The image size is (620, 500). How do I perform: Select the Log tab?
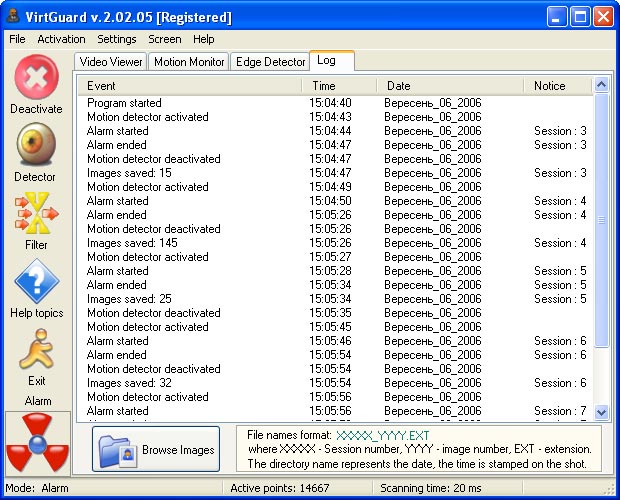331,60
